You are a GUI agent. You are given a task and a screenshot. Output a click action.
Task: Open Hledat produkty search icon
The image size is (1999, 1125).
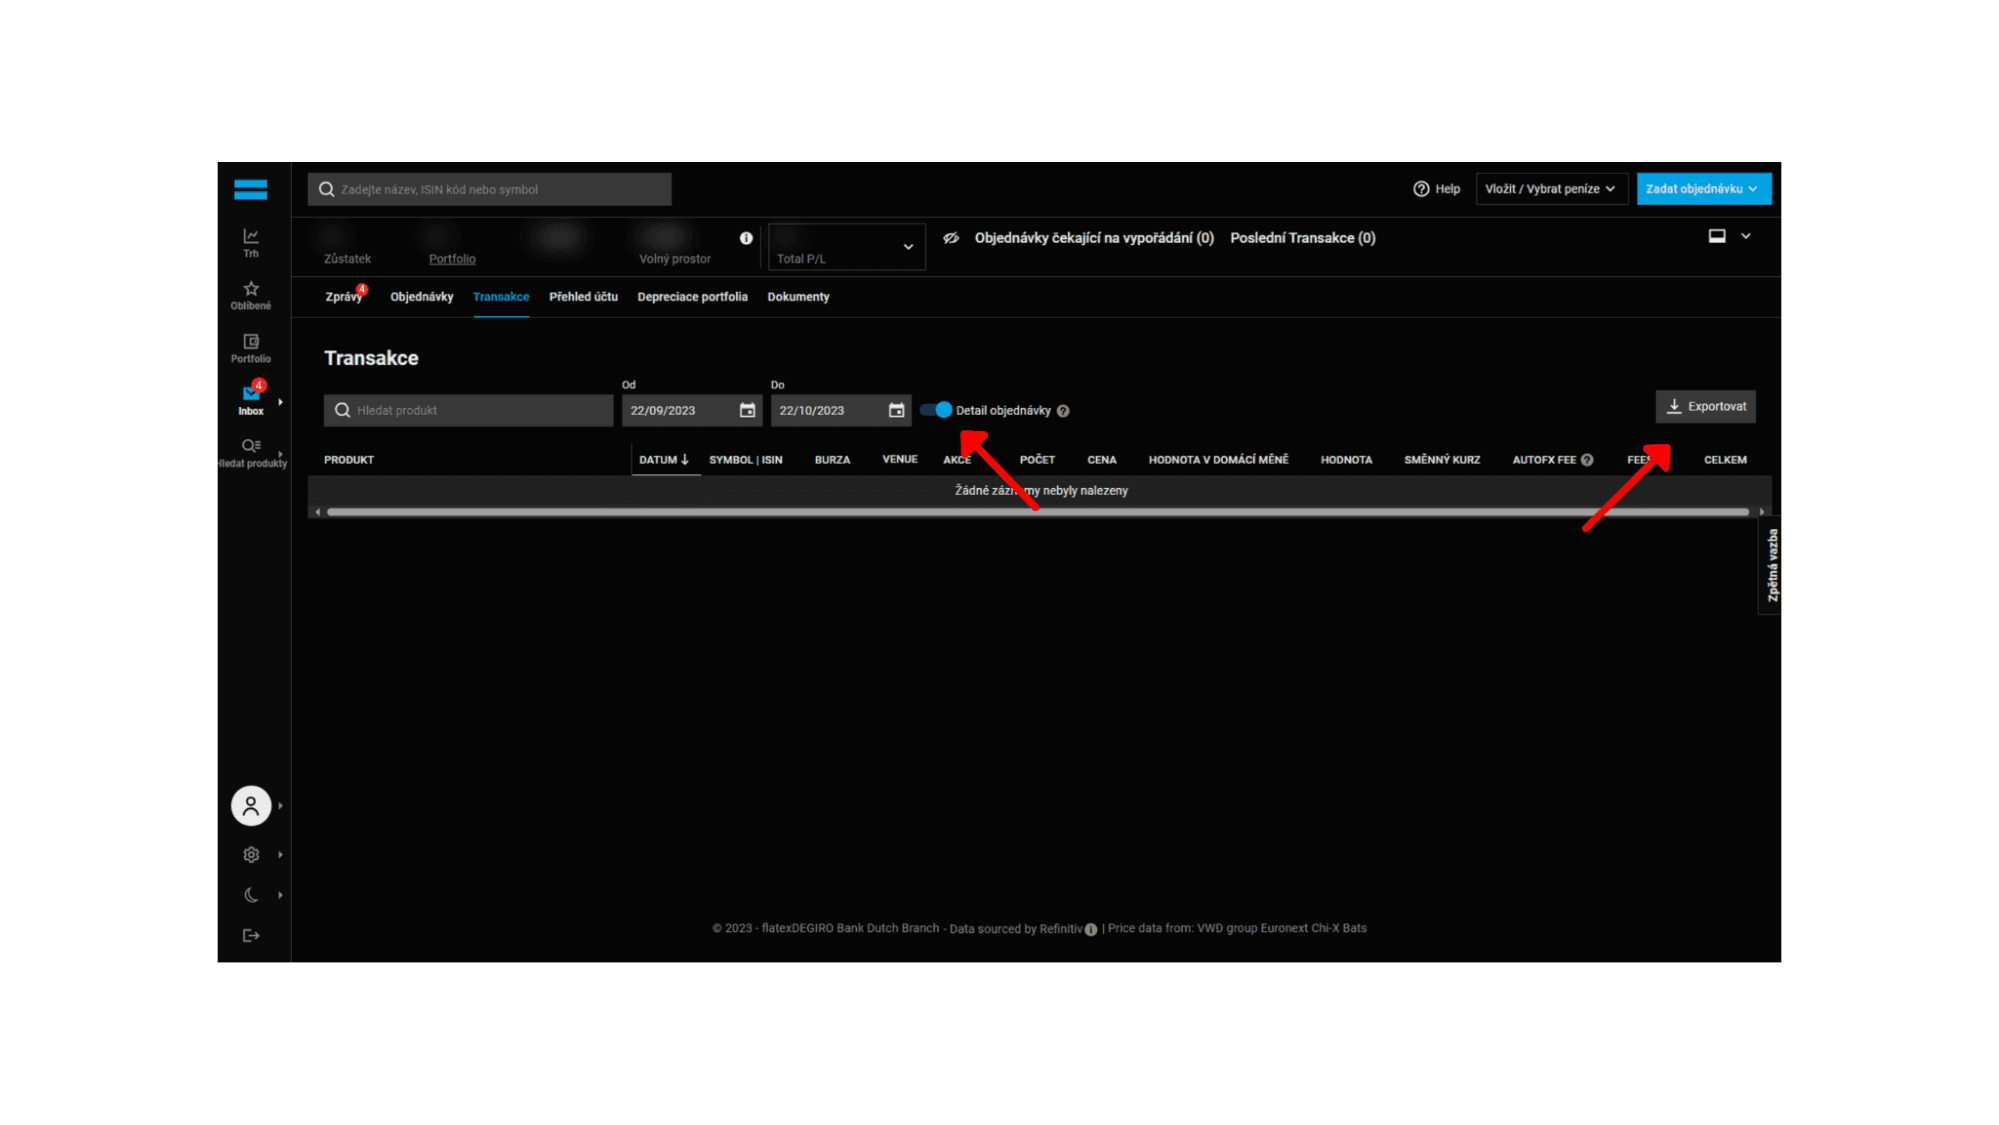251,445
